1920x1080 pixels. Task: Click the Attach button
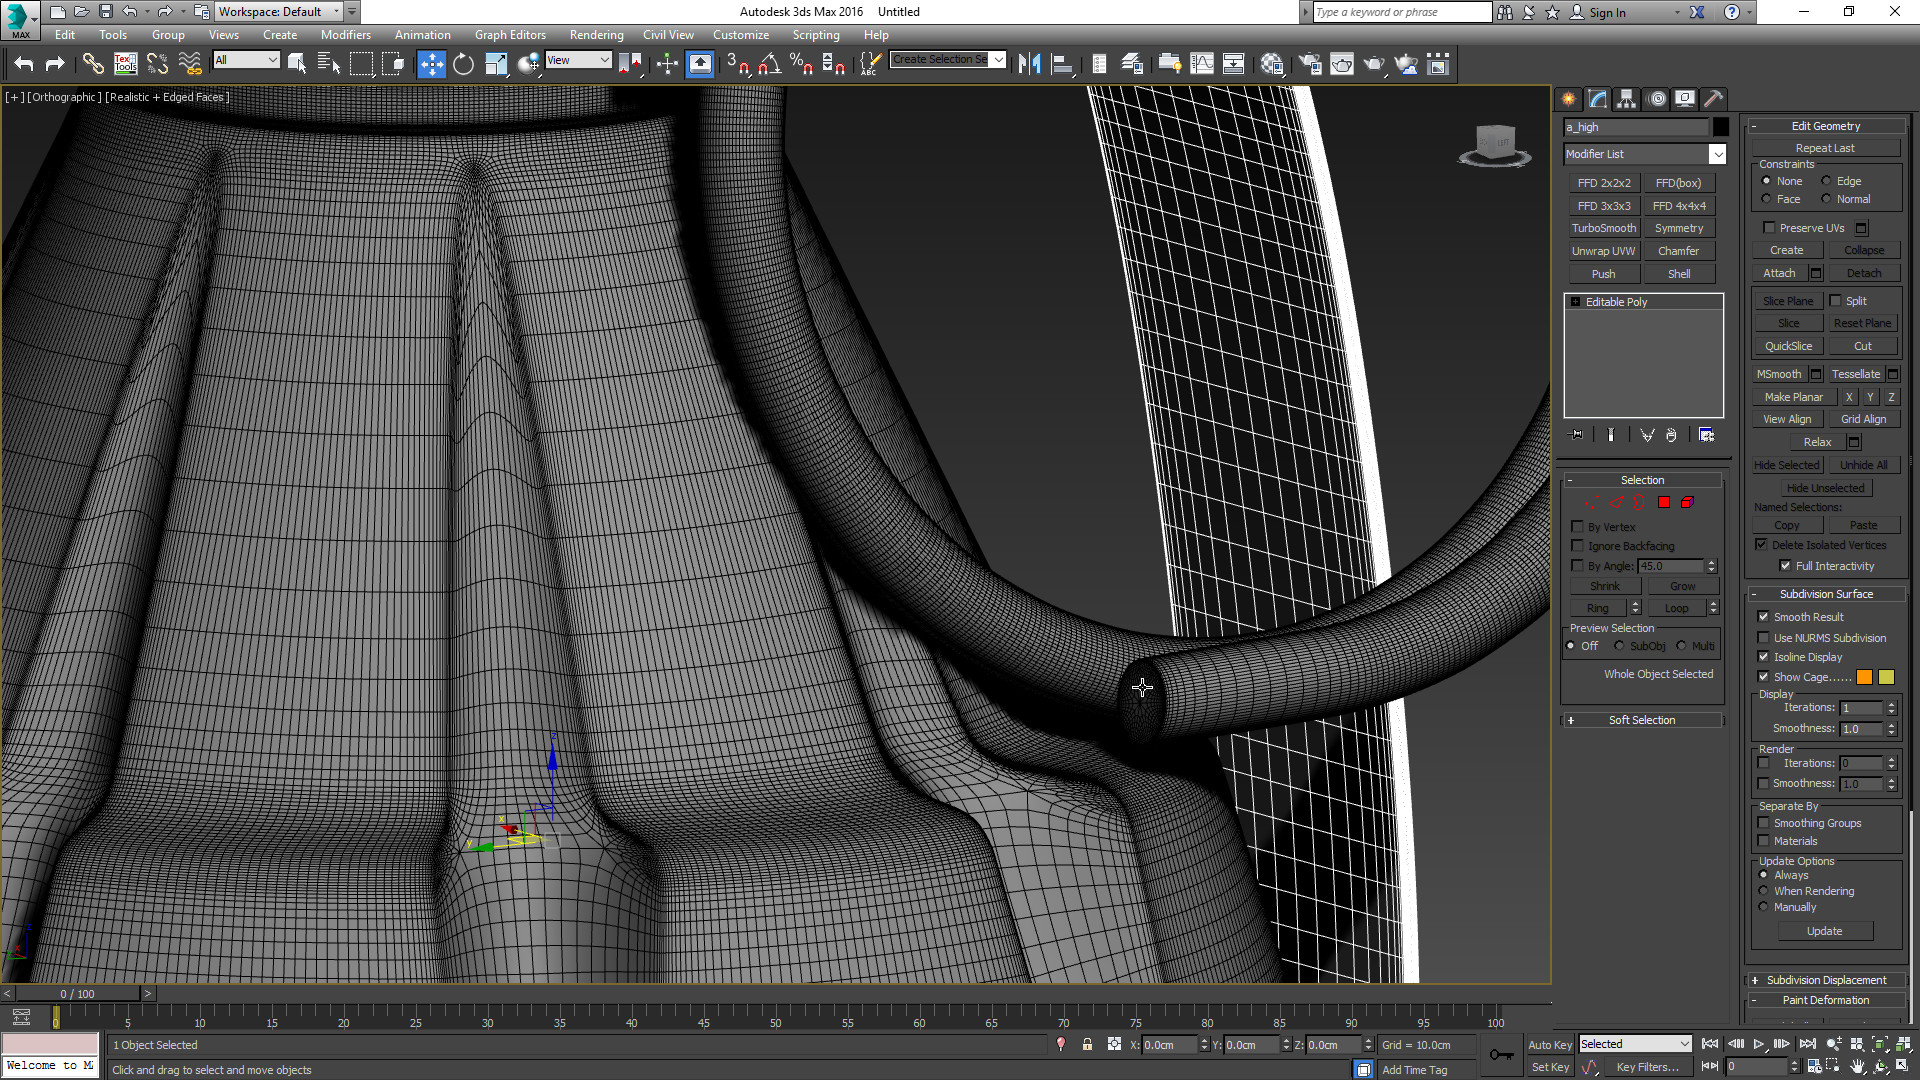click(1779, 273)
